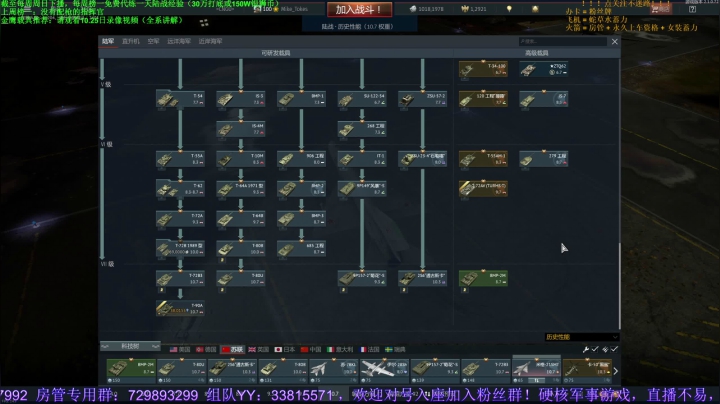Select the helicopter crew slot in lineup
The height and width of the screenshot is (404, 720).
pos(587,369)
